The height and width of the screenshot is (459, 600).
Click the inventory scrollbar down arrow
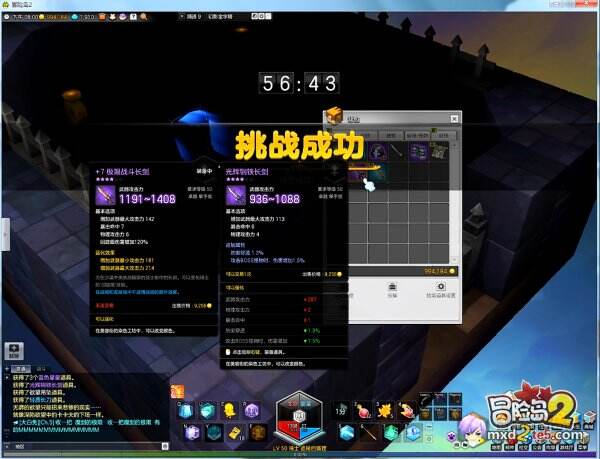tap(454, 260)
